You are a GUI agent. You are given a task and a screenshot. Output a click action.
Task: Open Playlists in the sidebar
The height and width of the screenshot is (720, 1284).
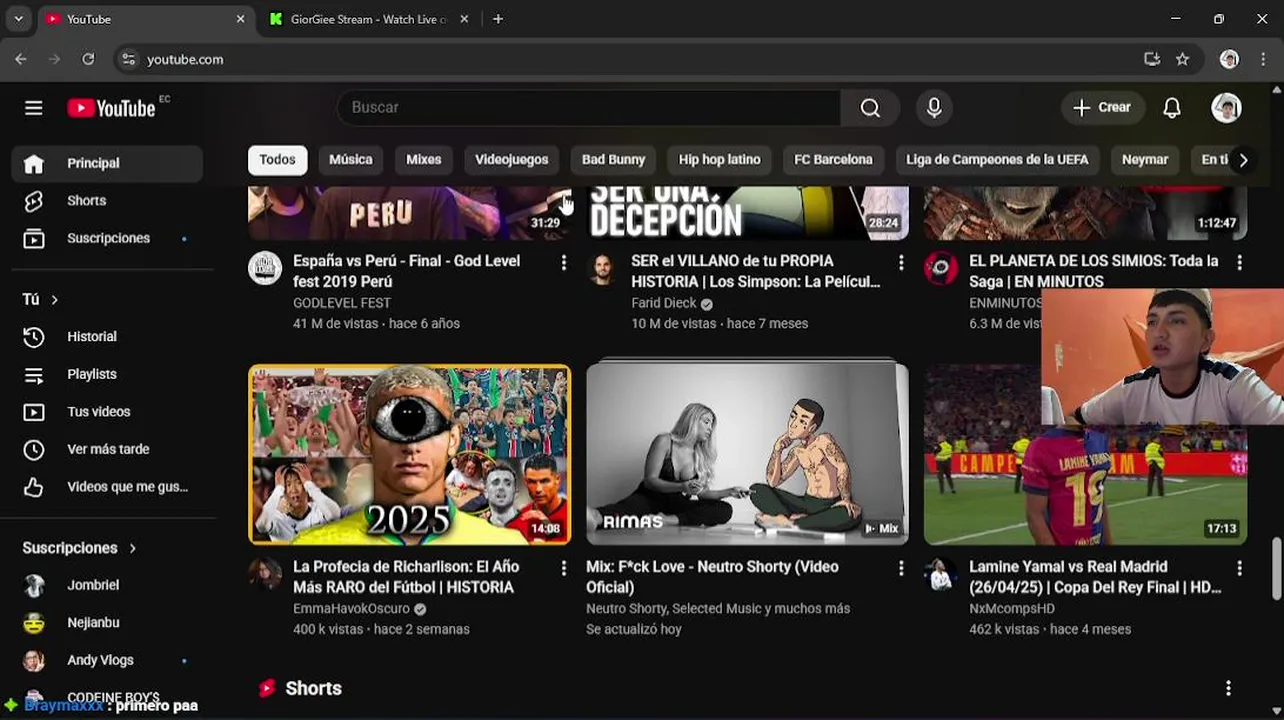(107, 374)
